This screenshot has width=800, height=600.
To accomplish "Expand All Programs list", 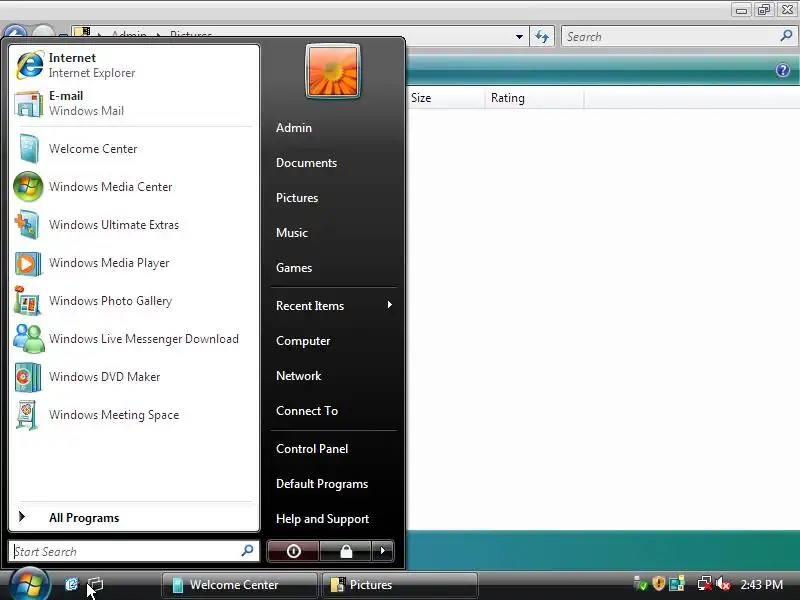I will [135, 517].
